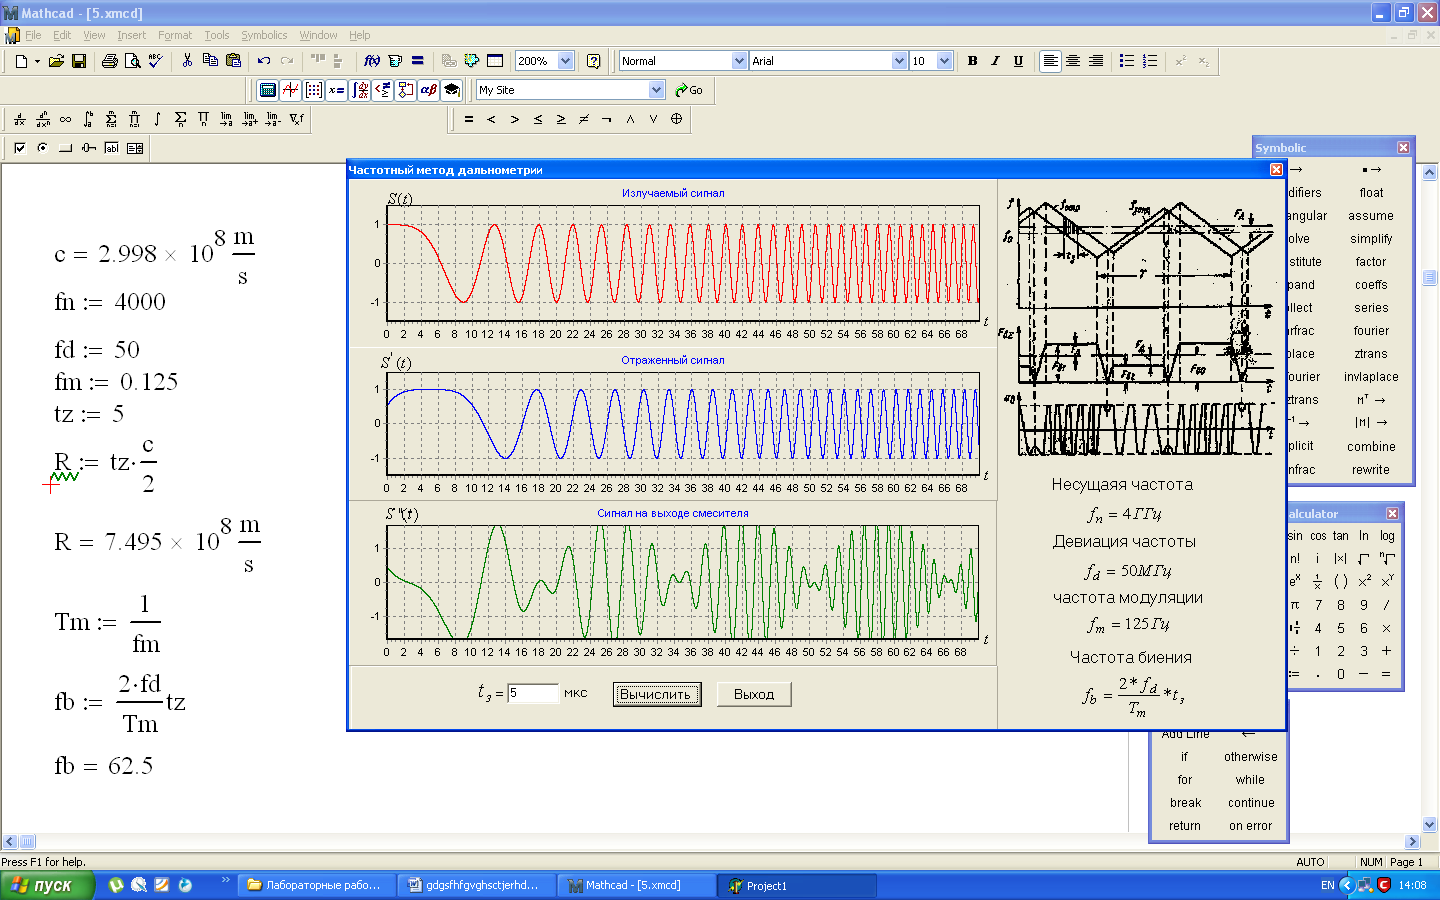Open the File menu

33,35
